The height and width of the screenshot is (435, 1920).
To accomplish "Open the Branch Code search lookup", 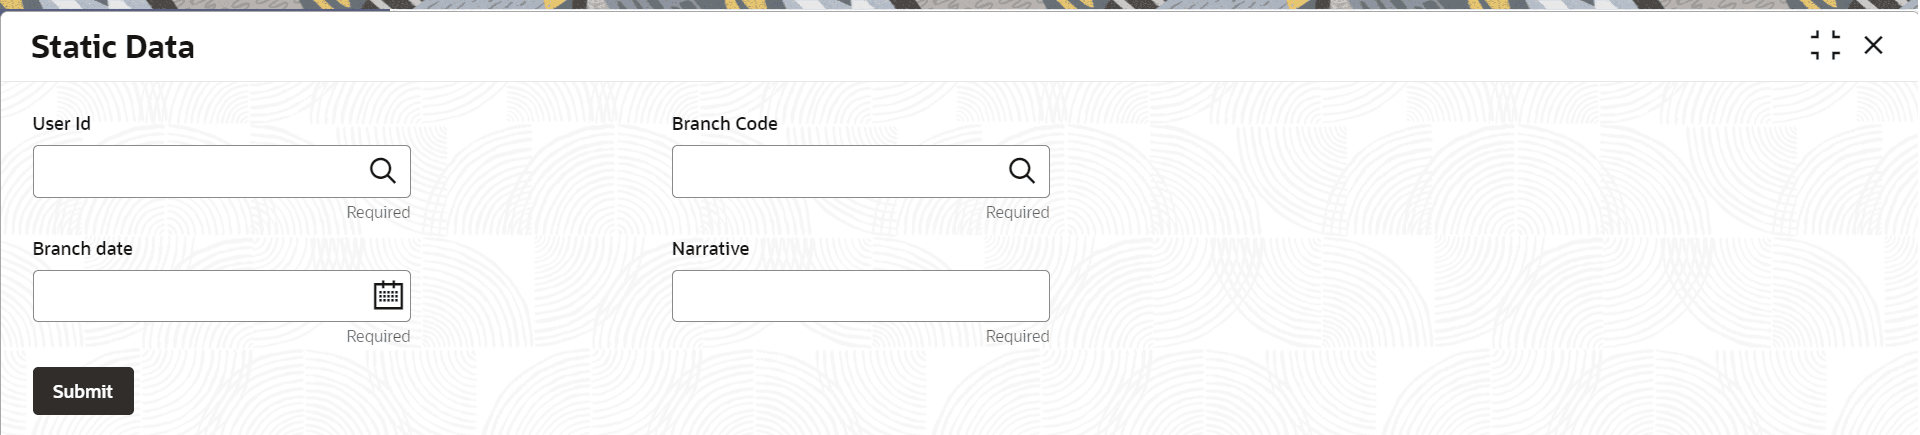I will pos(1022,171).
